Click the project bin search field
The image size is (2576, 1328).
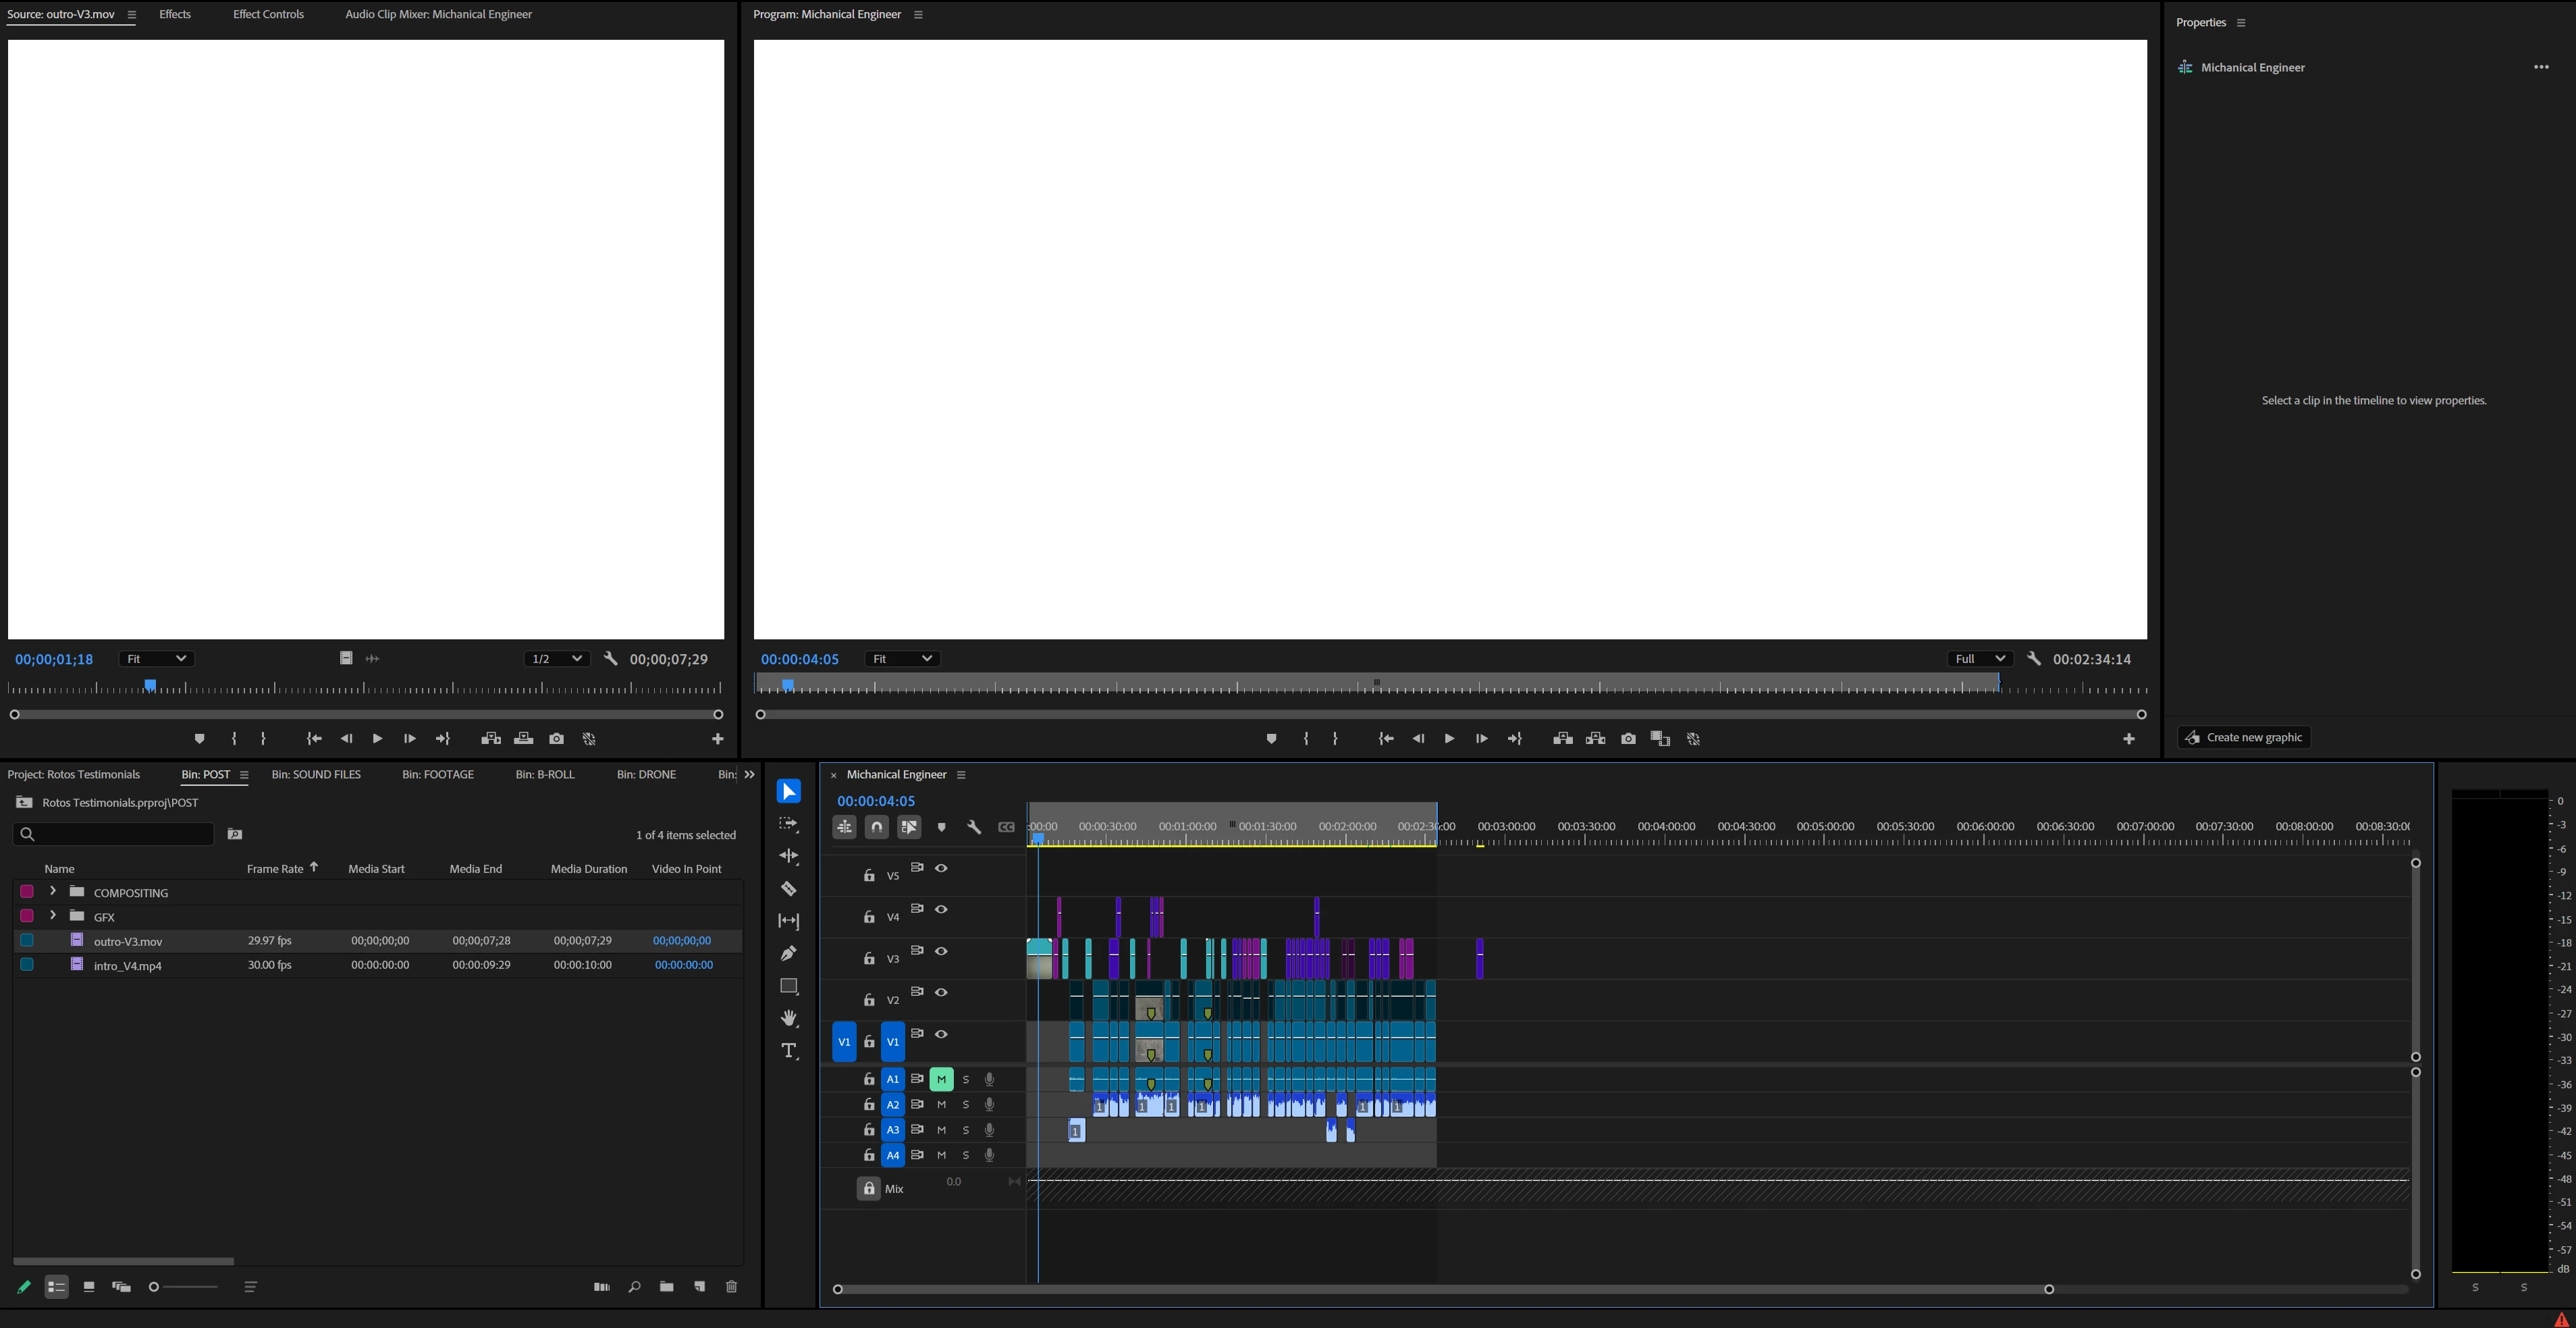tap(120, 834)
